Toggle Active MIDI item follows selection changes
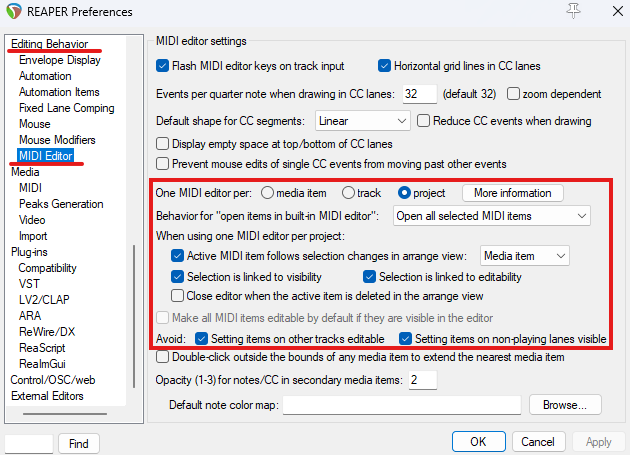630x455 pixels. [177, 256]
